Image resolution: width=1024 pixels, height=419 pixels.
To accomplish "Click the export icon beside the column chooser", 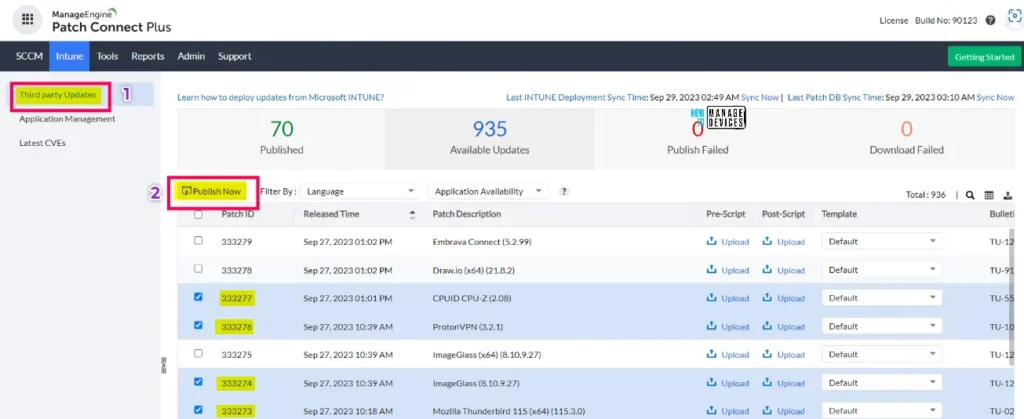I will 1008,194.
